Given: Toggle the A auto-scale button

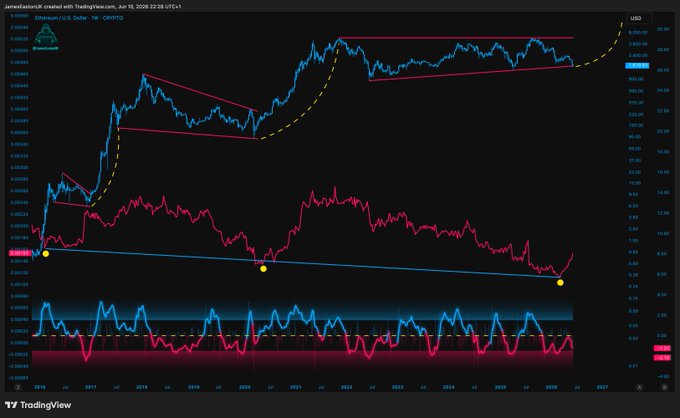Looking at the screenshot, I should click(x=639, y=387).
